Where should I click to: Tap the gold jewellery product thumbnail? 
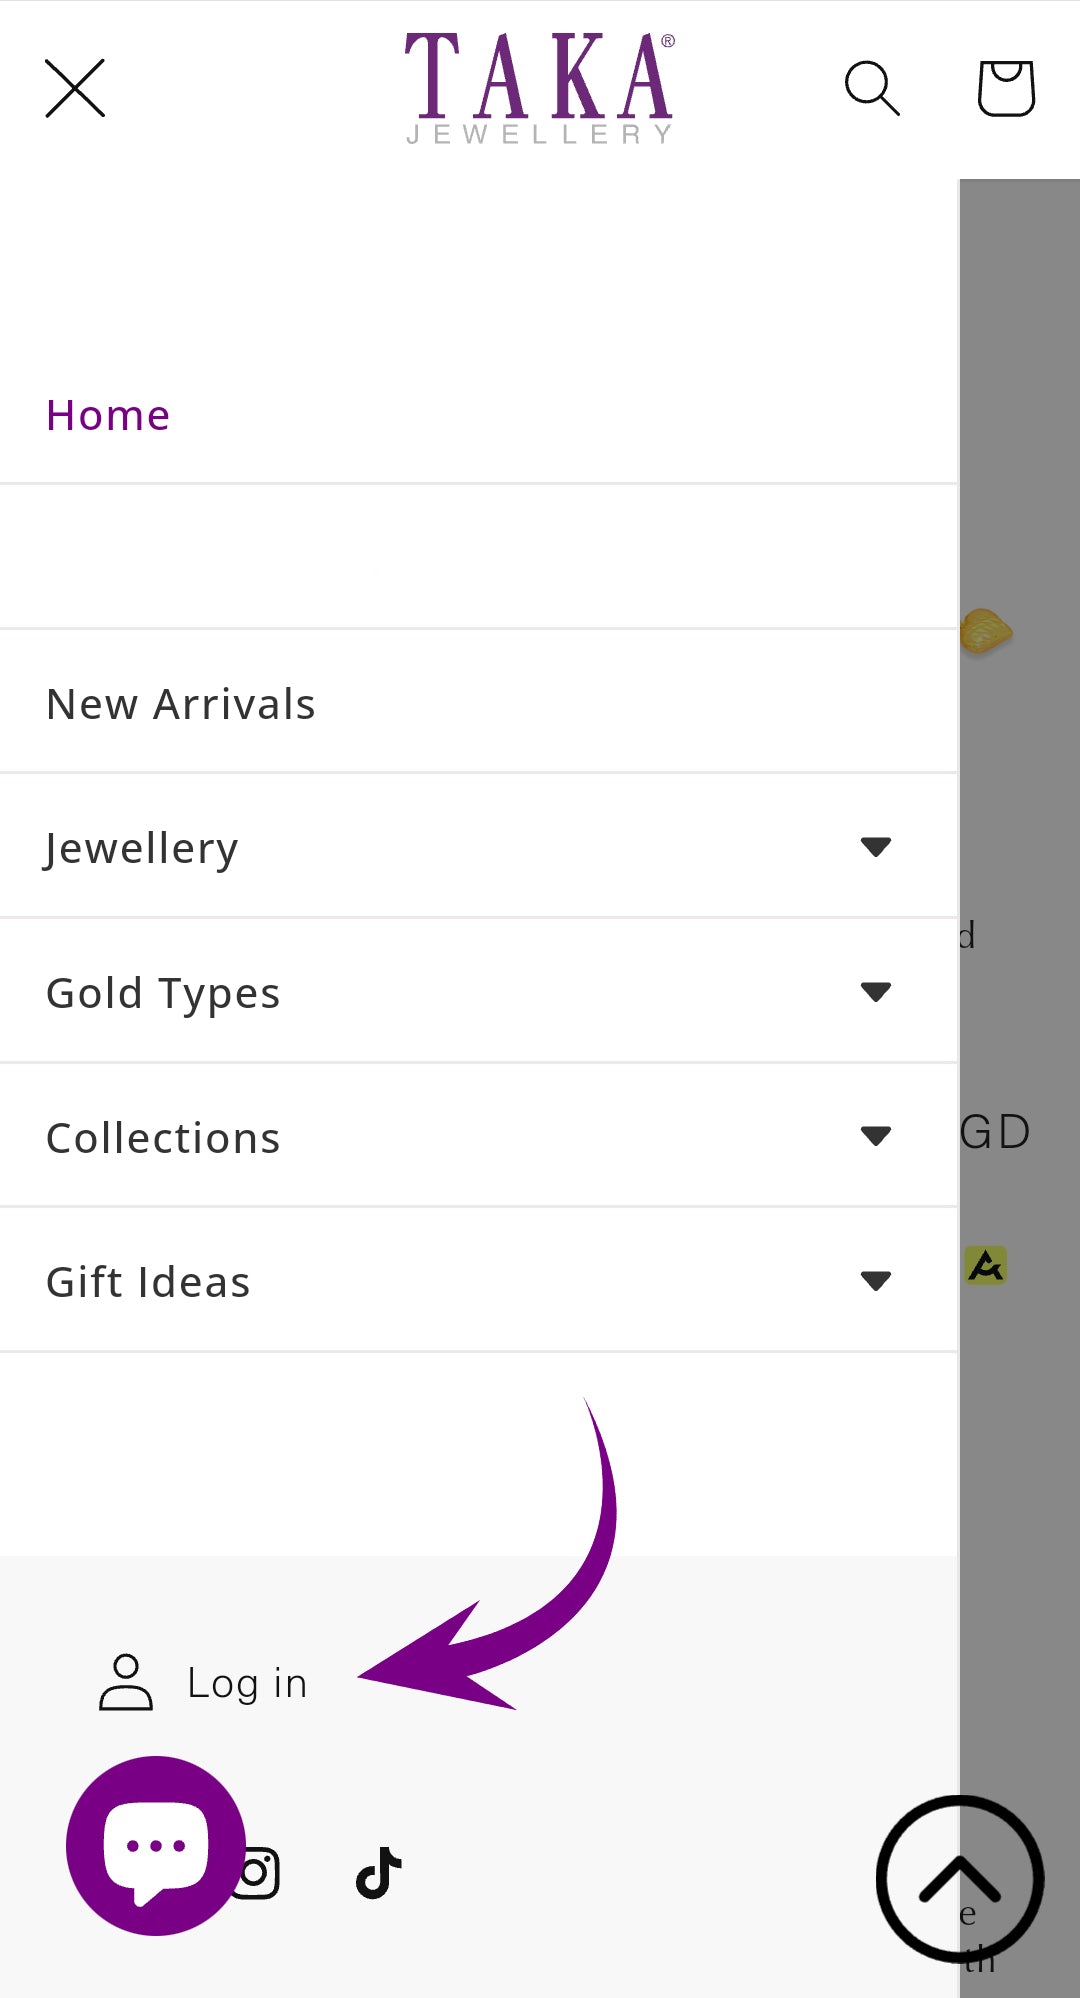986,632
